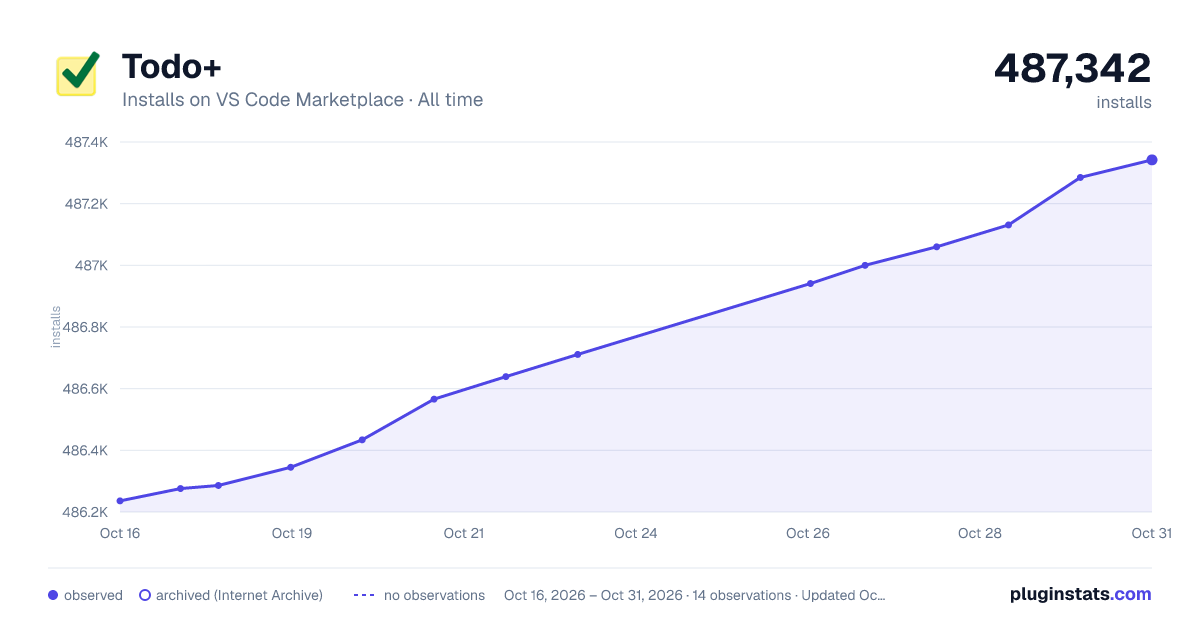1200x630 pixels.
Task: Click the 'no observations' legend label
Action: [x=434, y=595]
